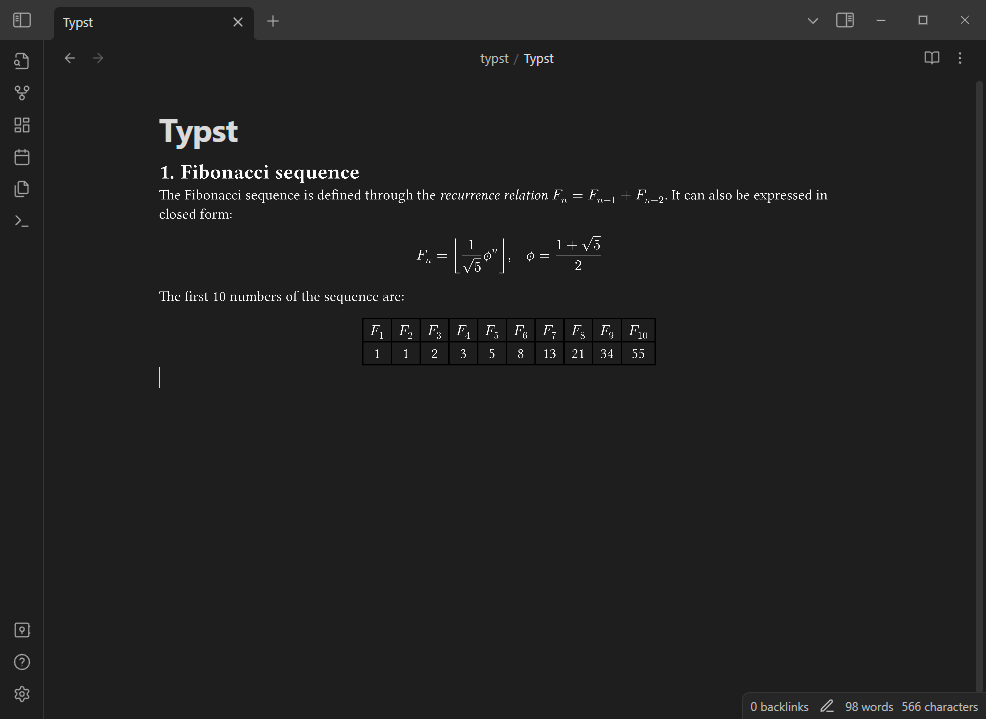This screenshot has width=986, height=719.
Task: Open today's daily note calendar icon
Action: coord(22,157)
